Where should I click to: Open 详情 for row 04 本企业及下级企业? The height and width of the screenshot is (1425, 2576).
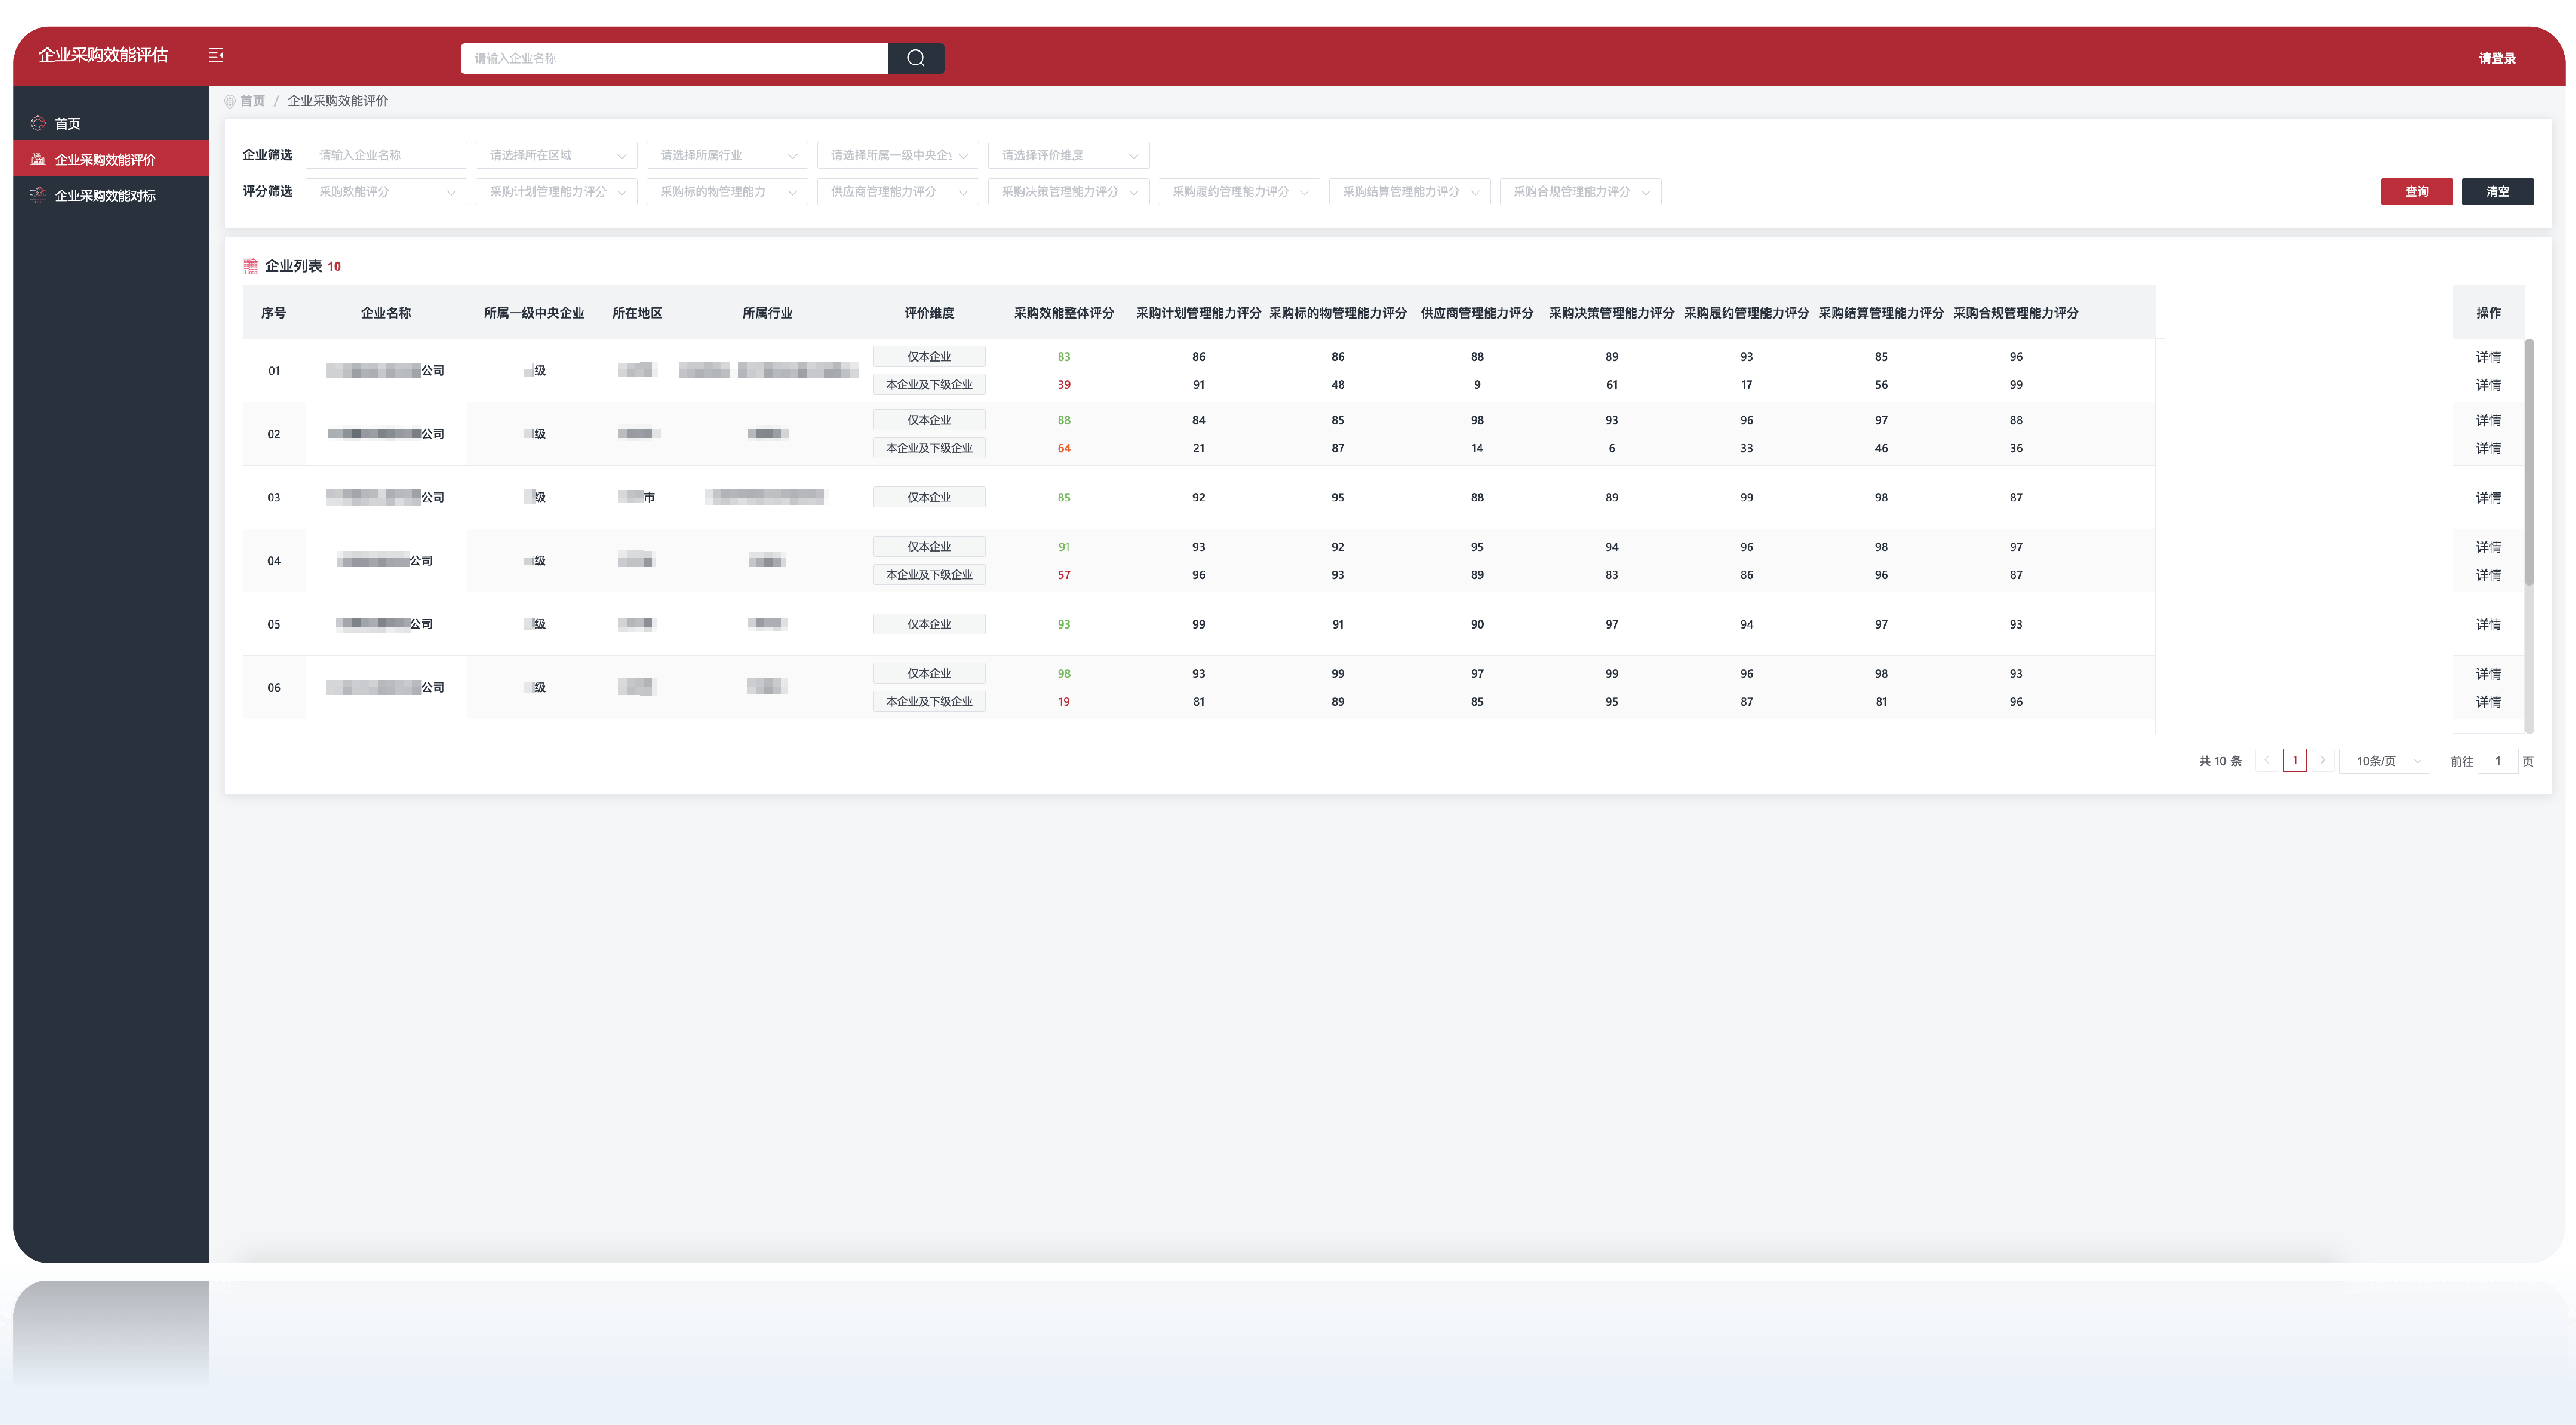[x=2488, y=575]
